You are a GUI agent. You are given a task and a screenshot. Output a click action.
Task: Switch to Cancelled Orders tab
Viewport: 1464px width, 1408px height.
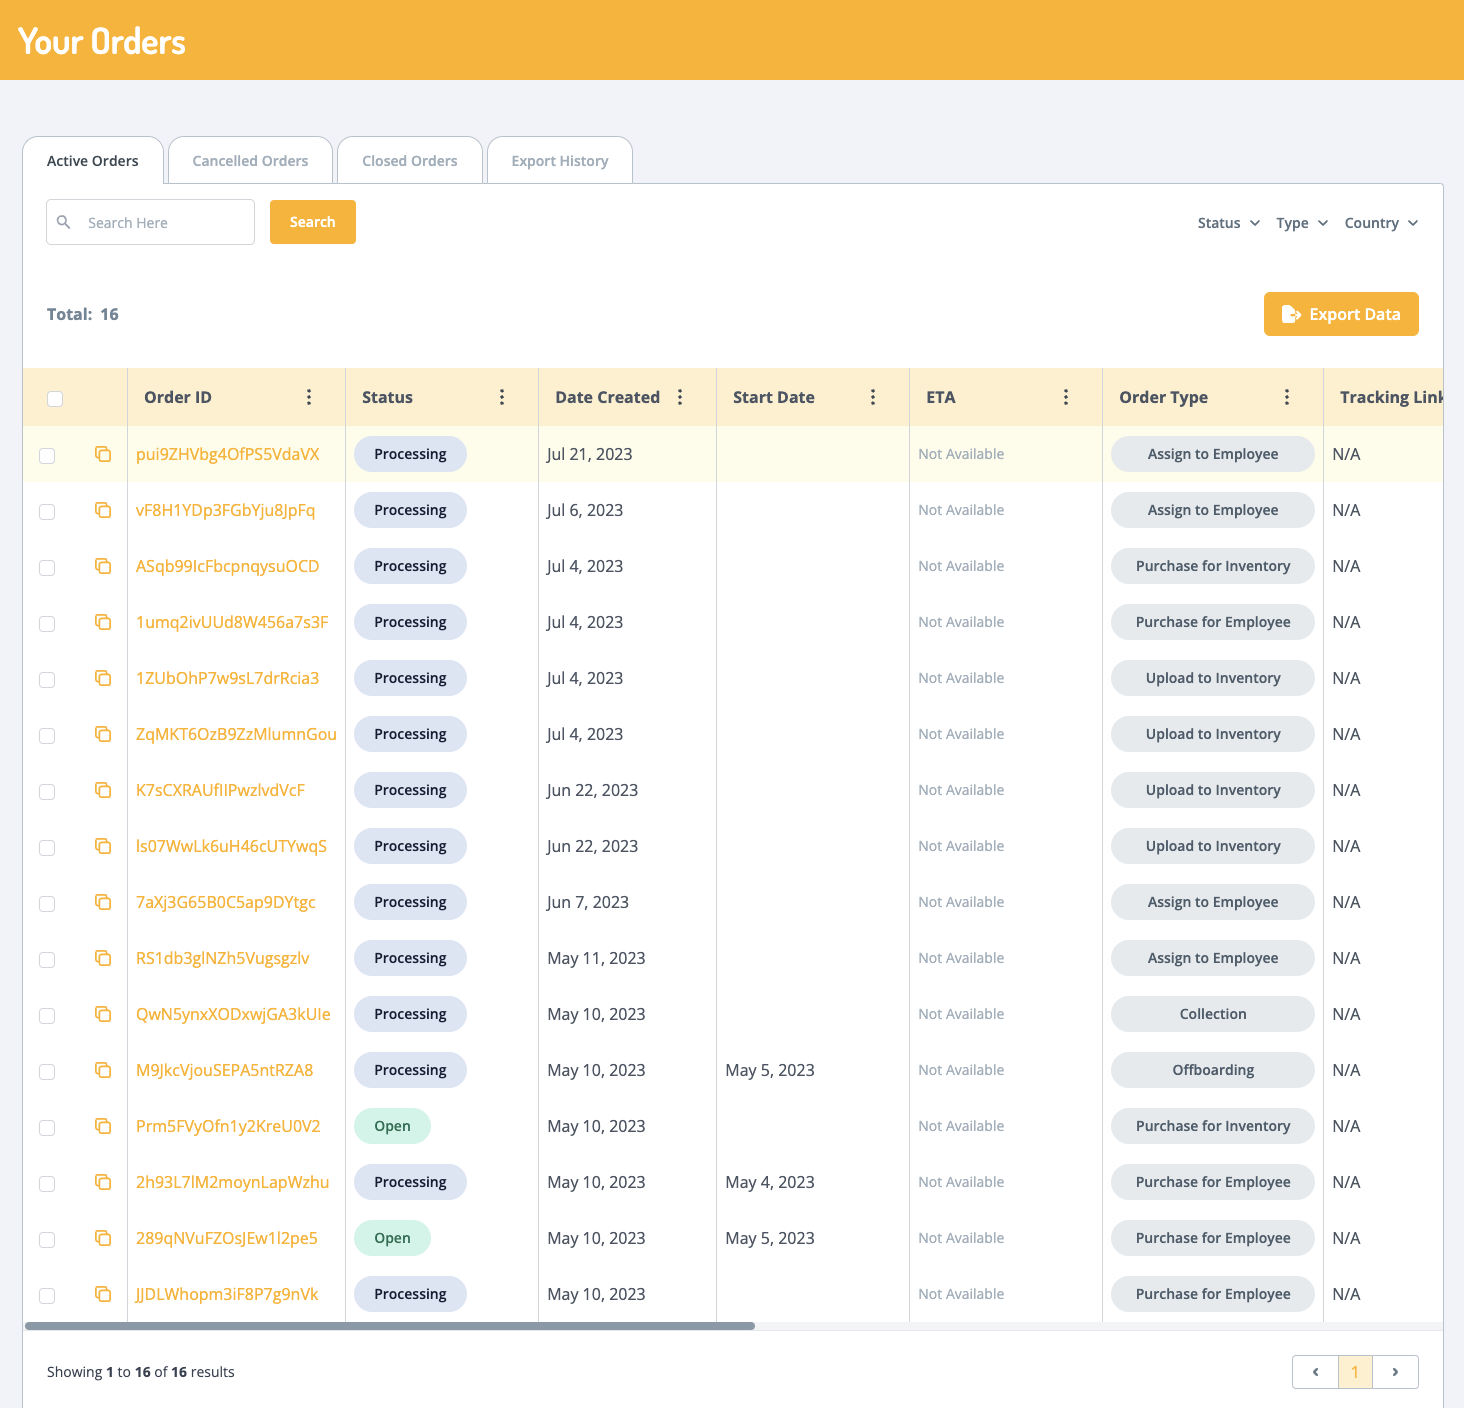(x=250, y=161)
